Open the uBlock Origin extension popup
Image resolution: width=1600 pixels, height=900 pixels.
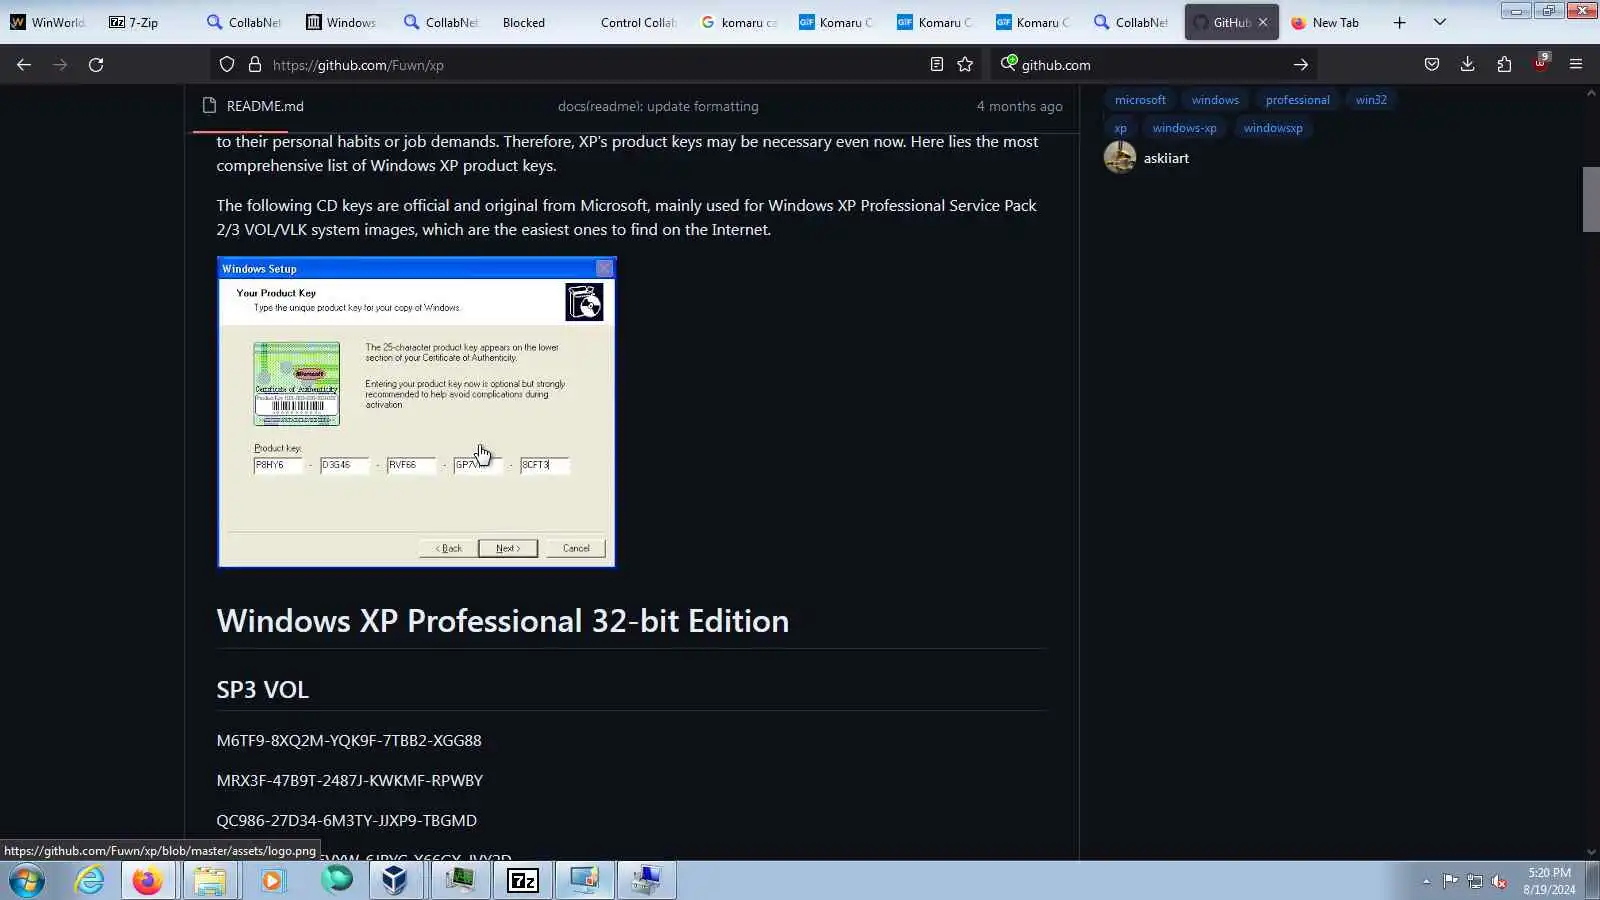click(1540, 64)
